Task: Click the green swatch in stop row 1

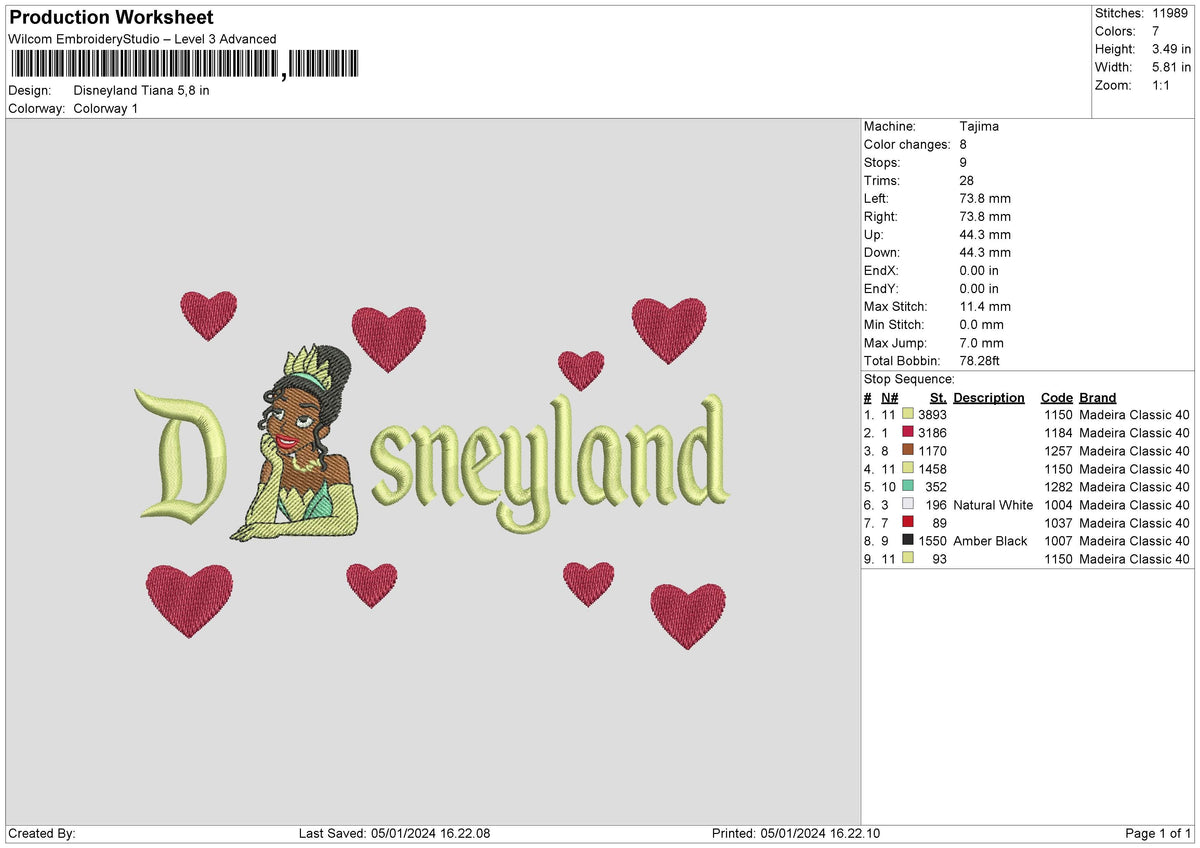Action: click(908, 415)
